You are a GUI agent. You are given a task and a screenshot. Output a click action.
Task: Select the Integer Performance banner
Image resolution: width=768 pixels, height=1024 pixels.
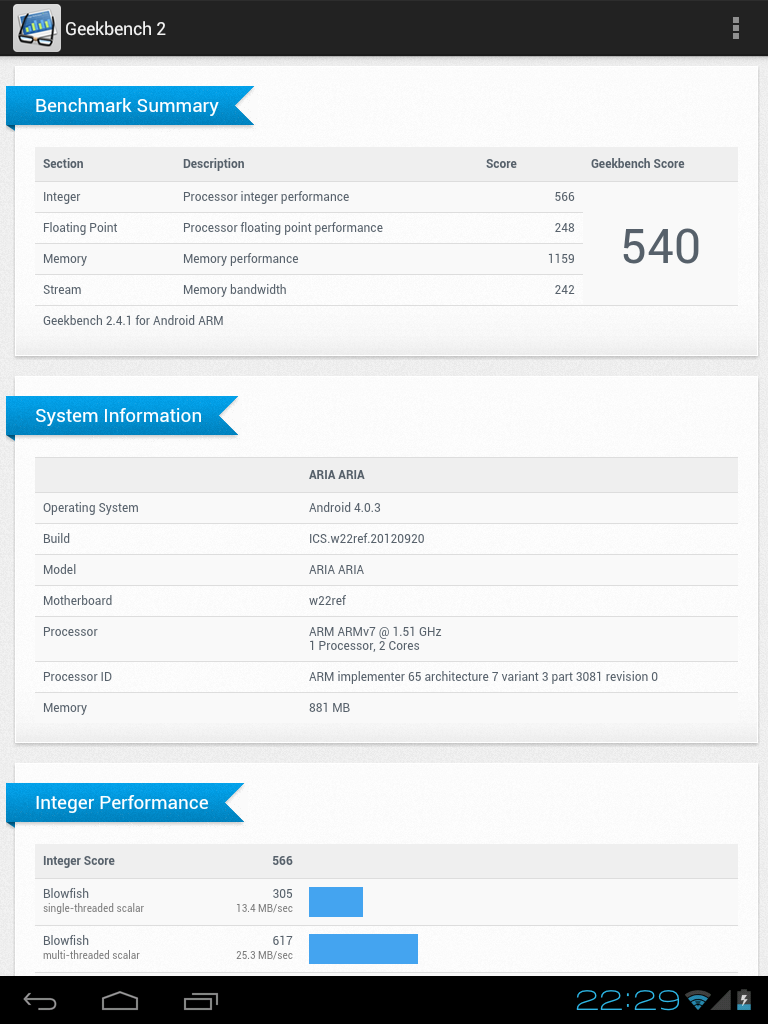coord(122,803)
